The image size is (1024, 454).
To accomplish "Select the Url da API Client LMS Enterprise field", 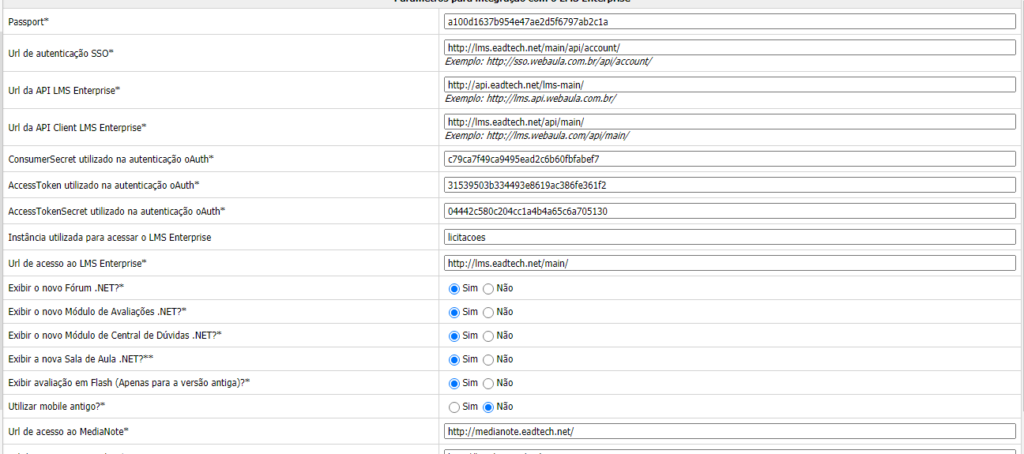I will [x=729, y=122].
